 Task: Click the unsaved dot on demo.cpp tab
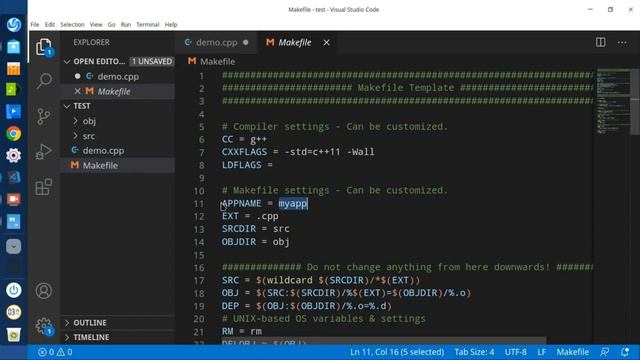pos(246,42)
